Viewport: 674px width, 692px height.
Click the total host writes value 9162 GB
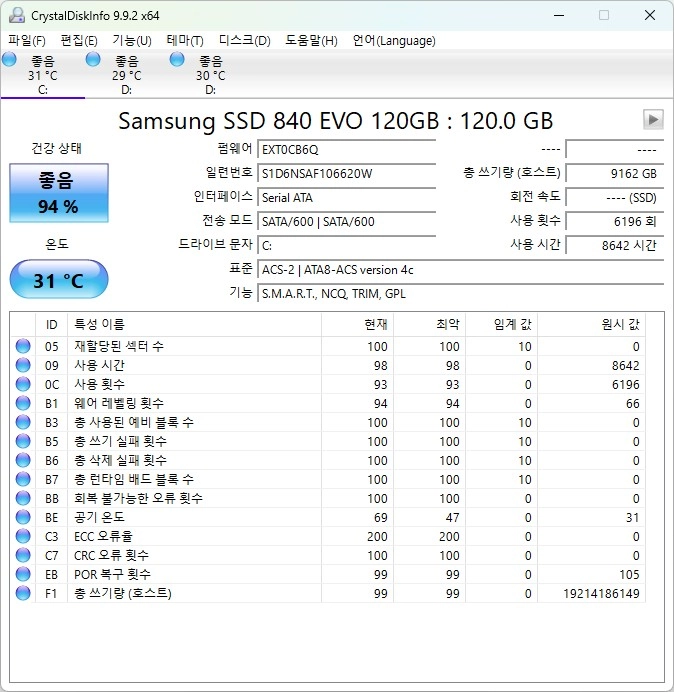pyautogui.click(x=614, y=173)
